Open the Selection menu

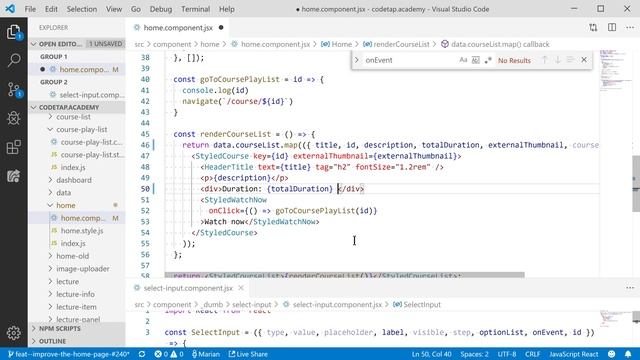82,9
